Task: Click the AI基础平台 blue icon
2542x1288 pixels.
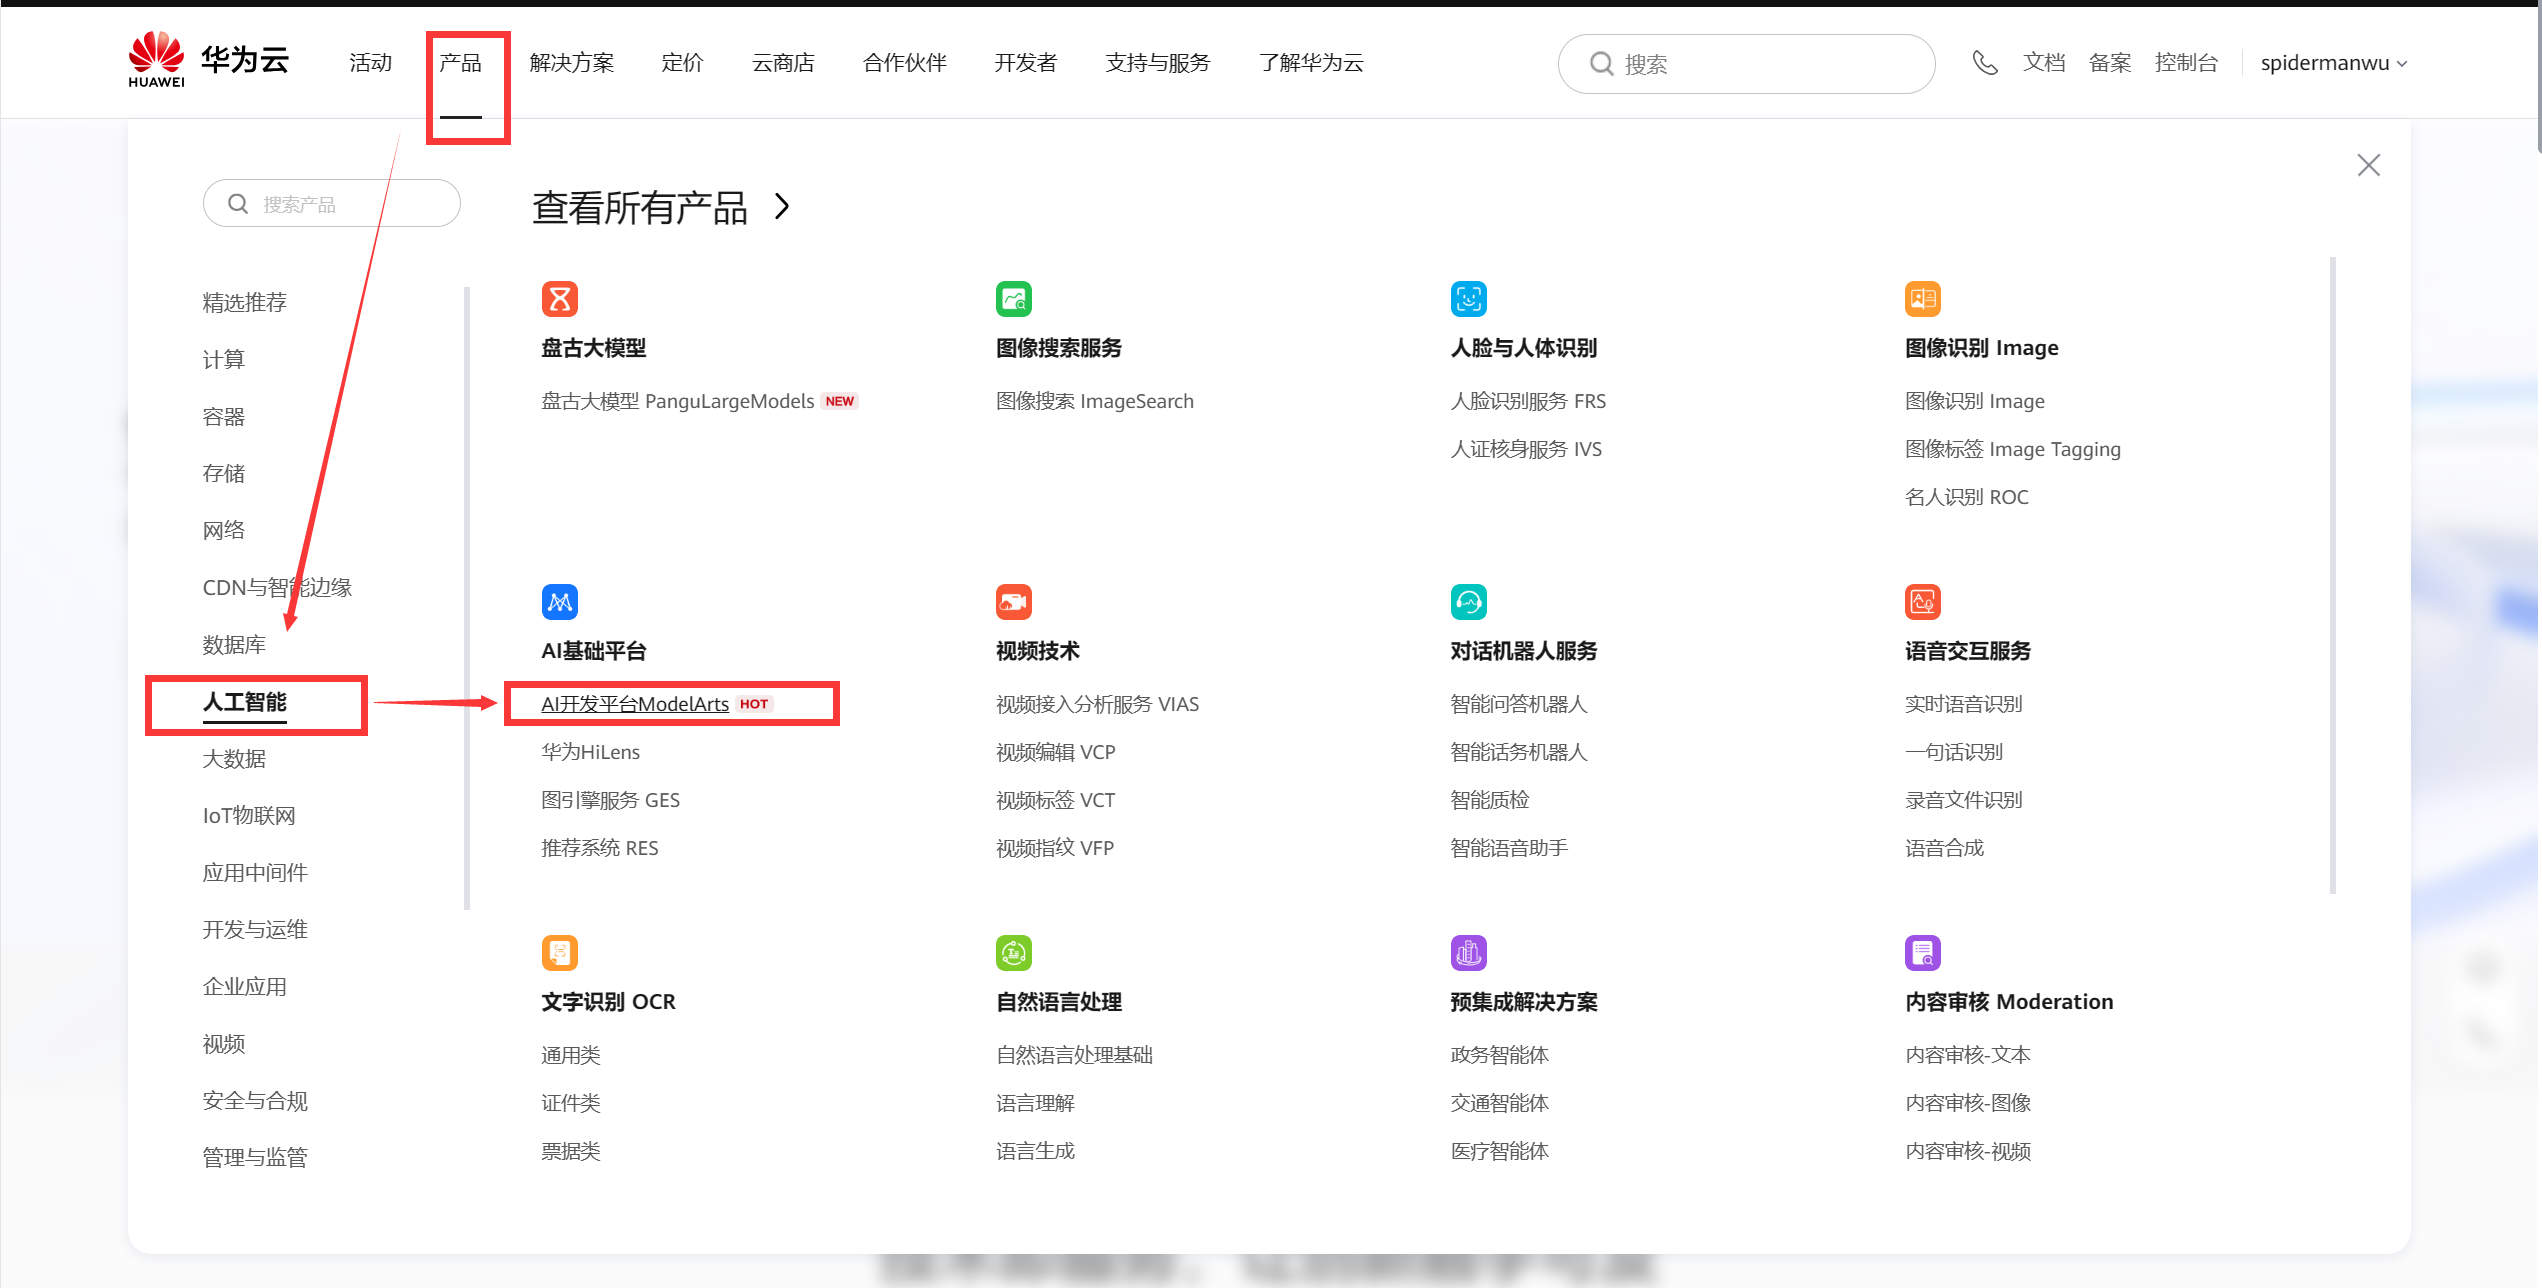Action: click(x=559, y=601)
